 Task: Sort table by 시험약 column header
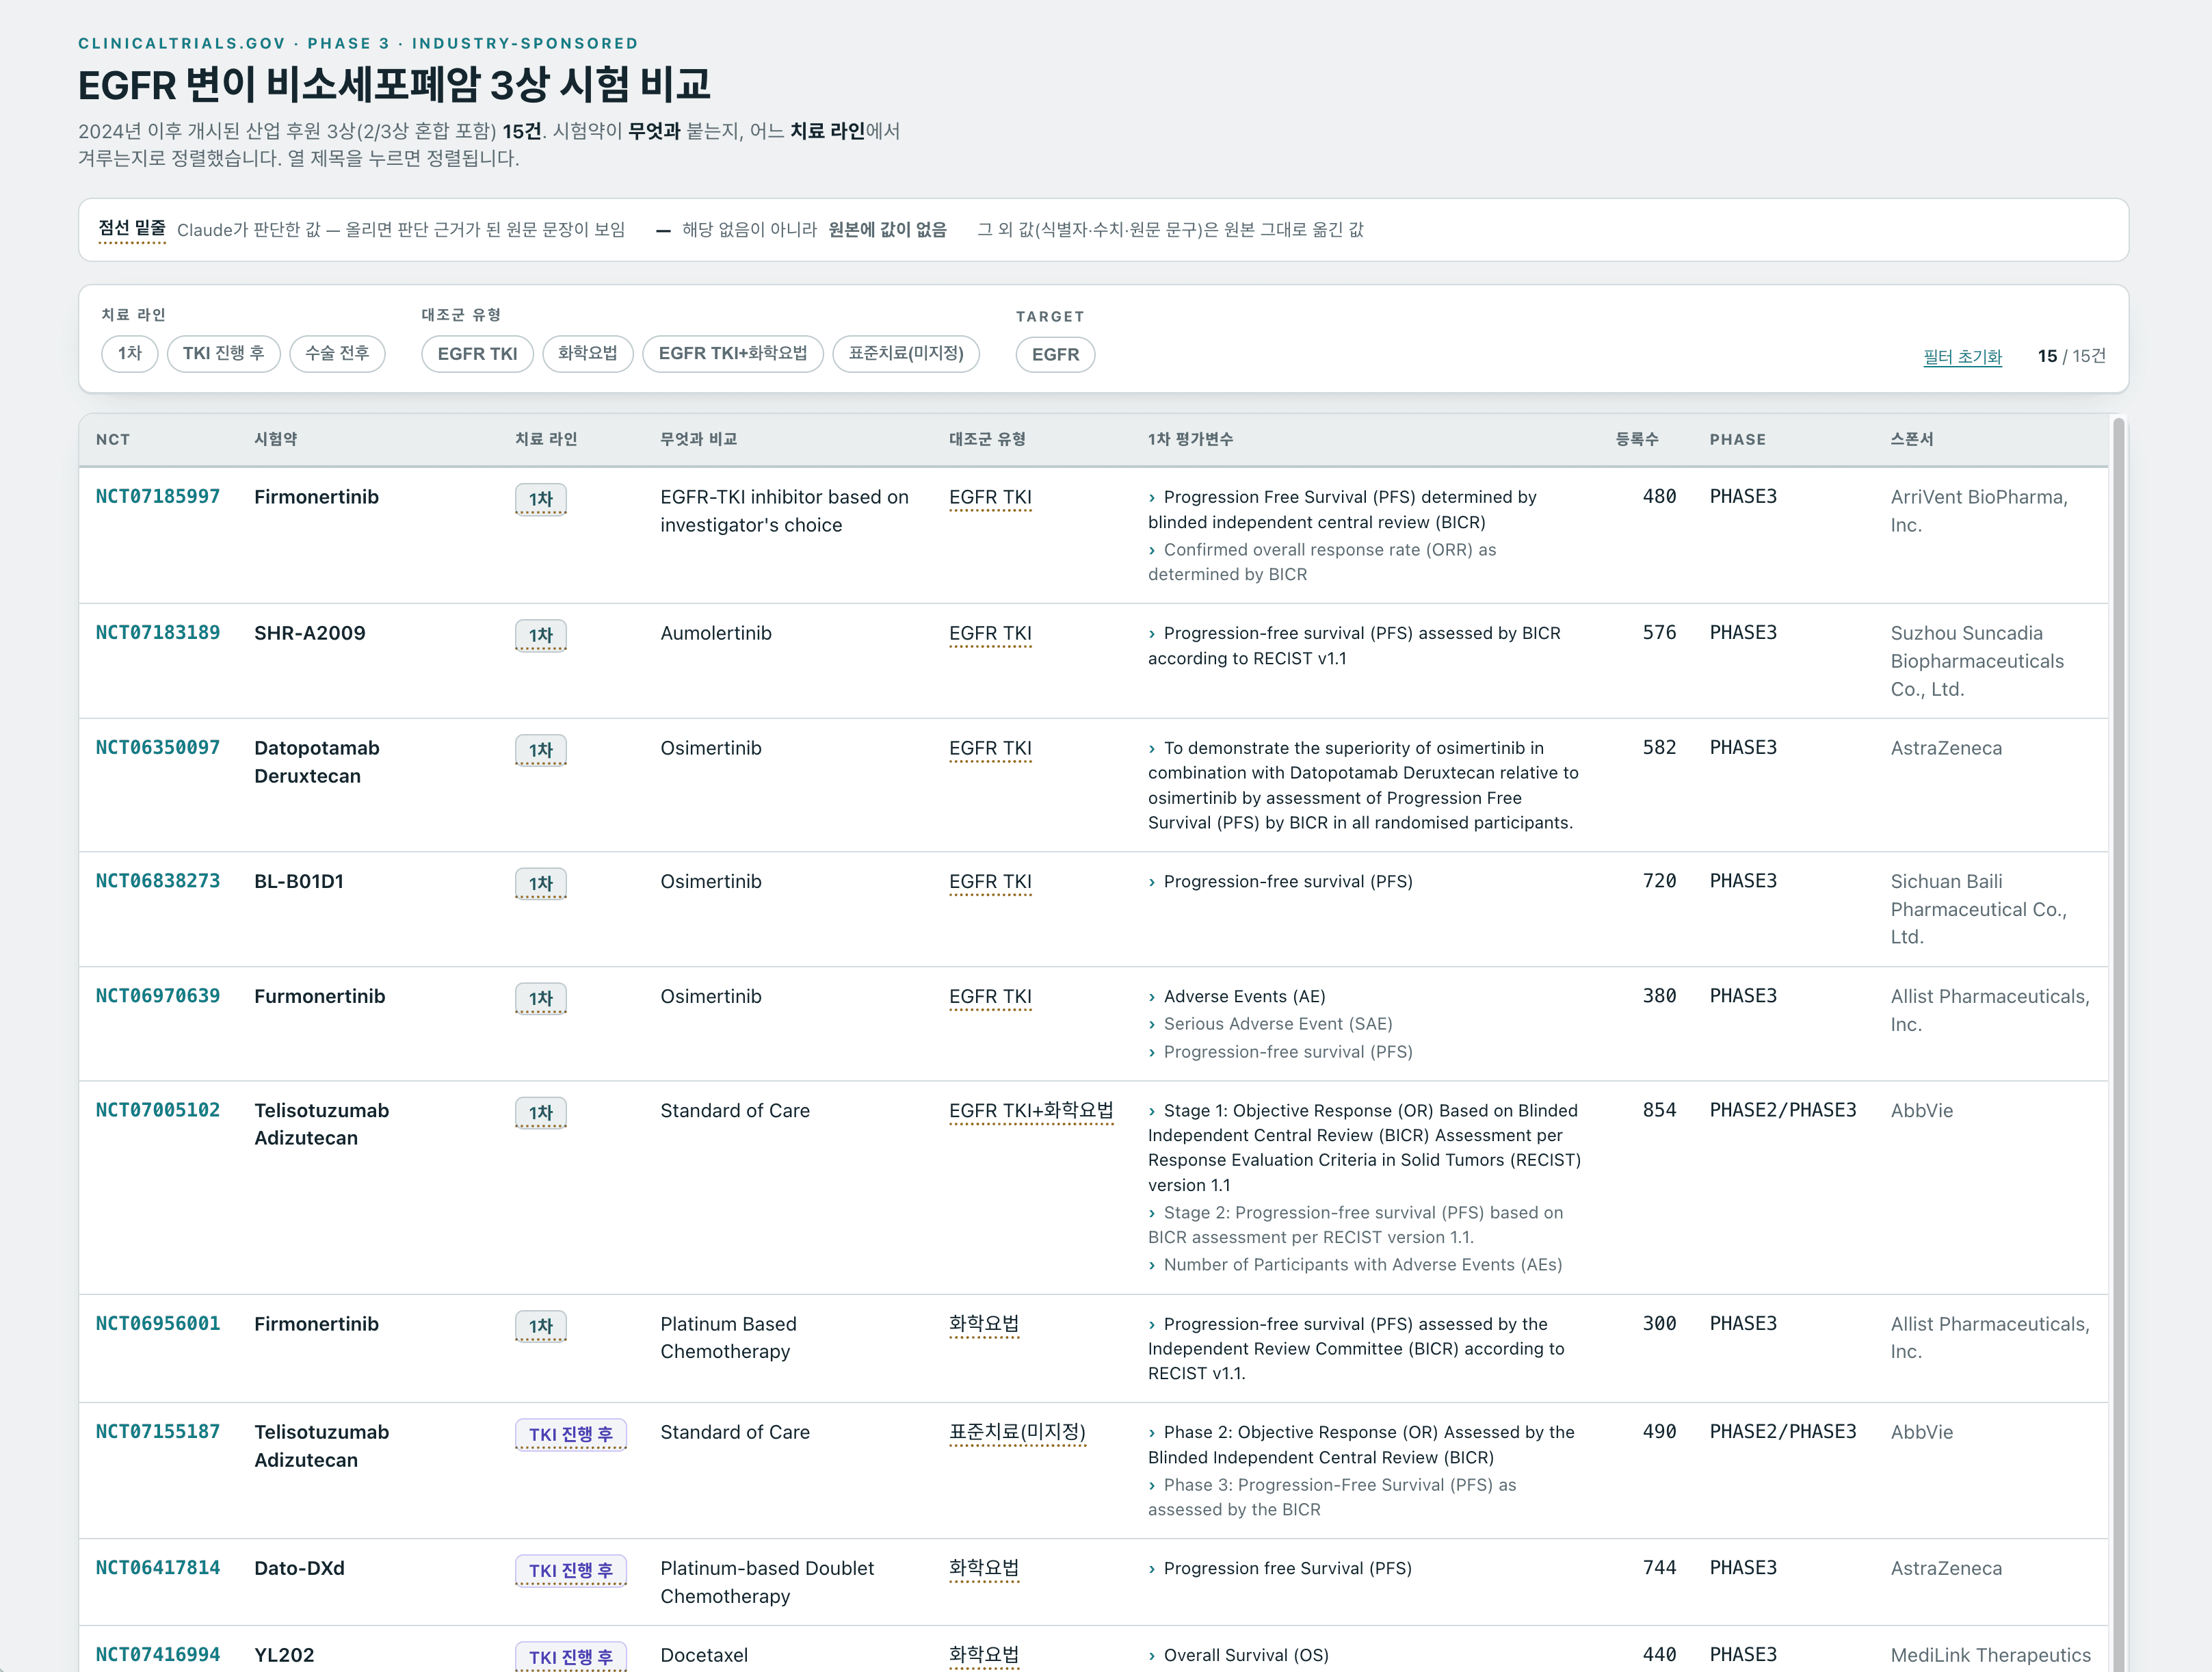276,440
